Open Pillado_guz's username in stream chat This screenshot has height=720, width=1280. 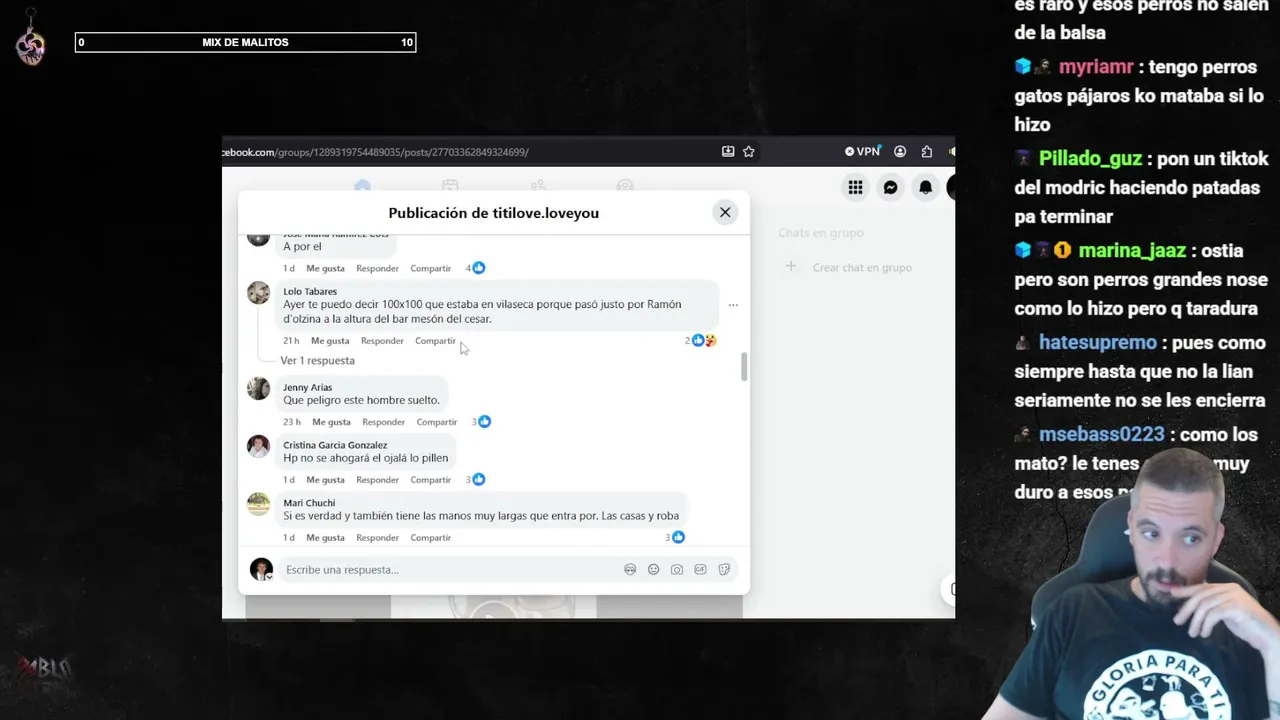pyautogui.click(x=1092, y=159)
